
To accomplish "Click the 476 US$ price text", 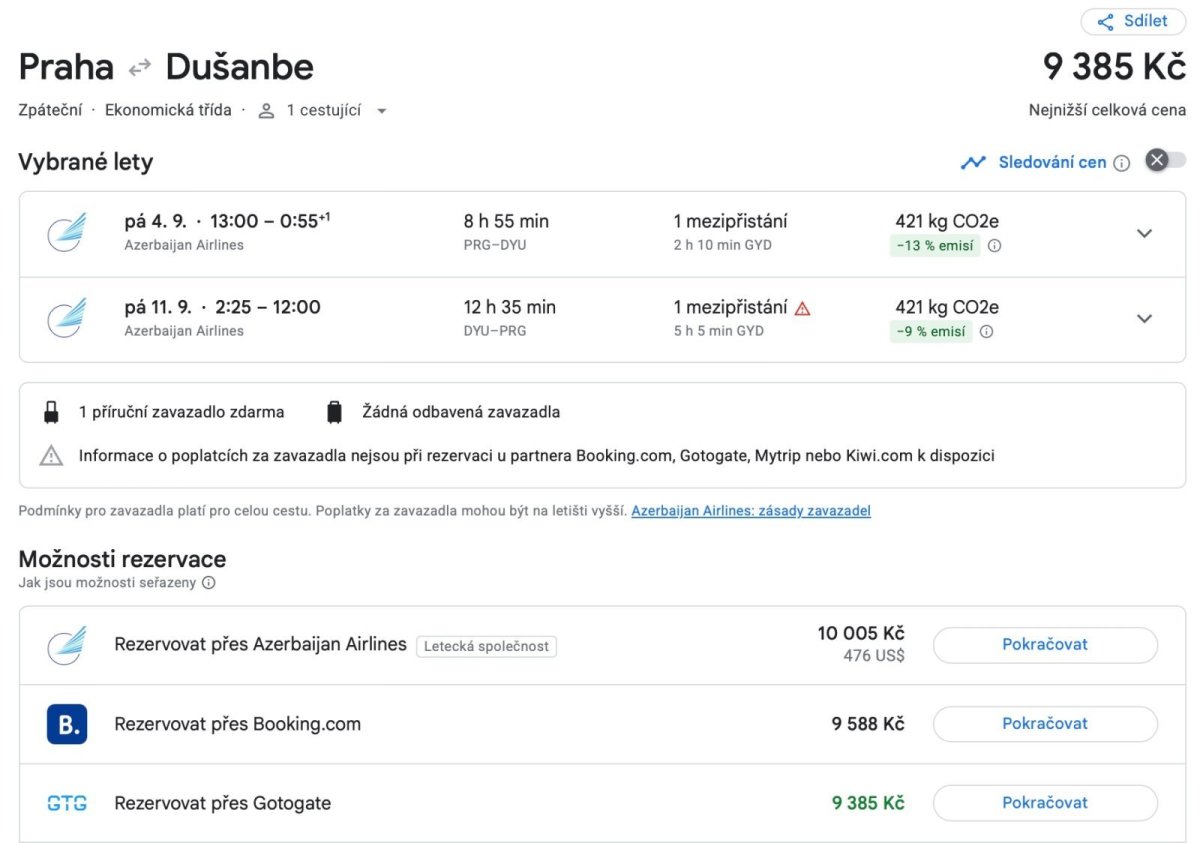I will point(874,656).
